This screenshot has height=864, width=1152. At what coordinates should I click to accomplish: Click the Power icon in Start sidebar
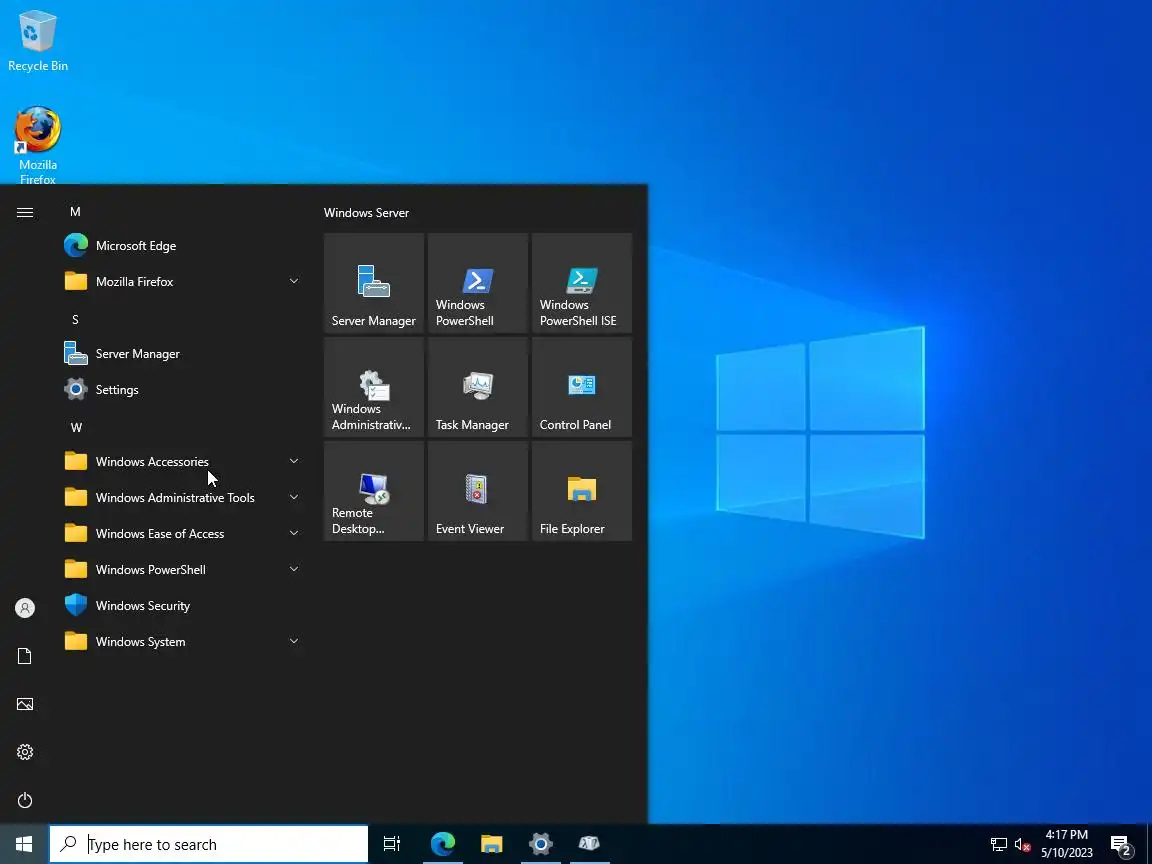(25, 800)
